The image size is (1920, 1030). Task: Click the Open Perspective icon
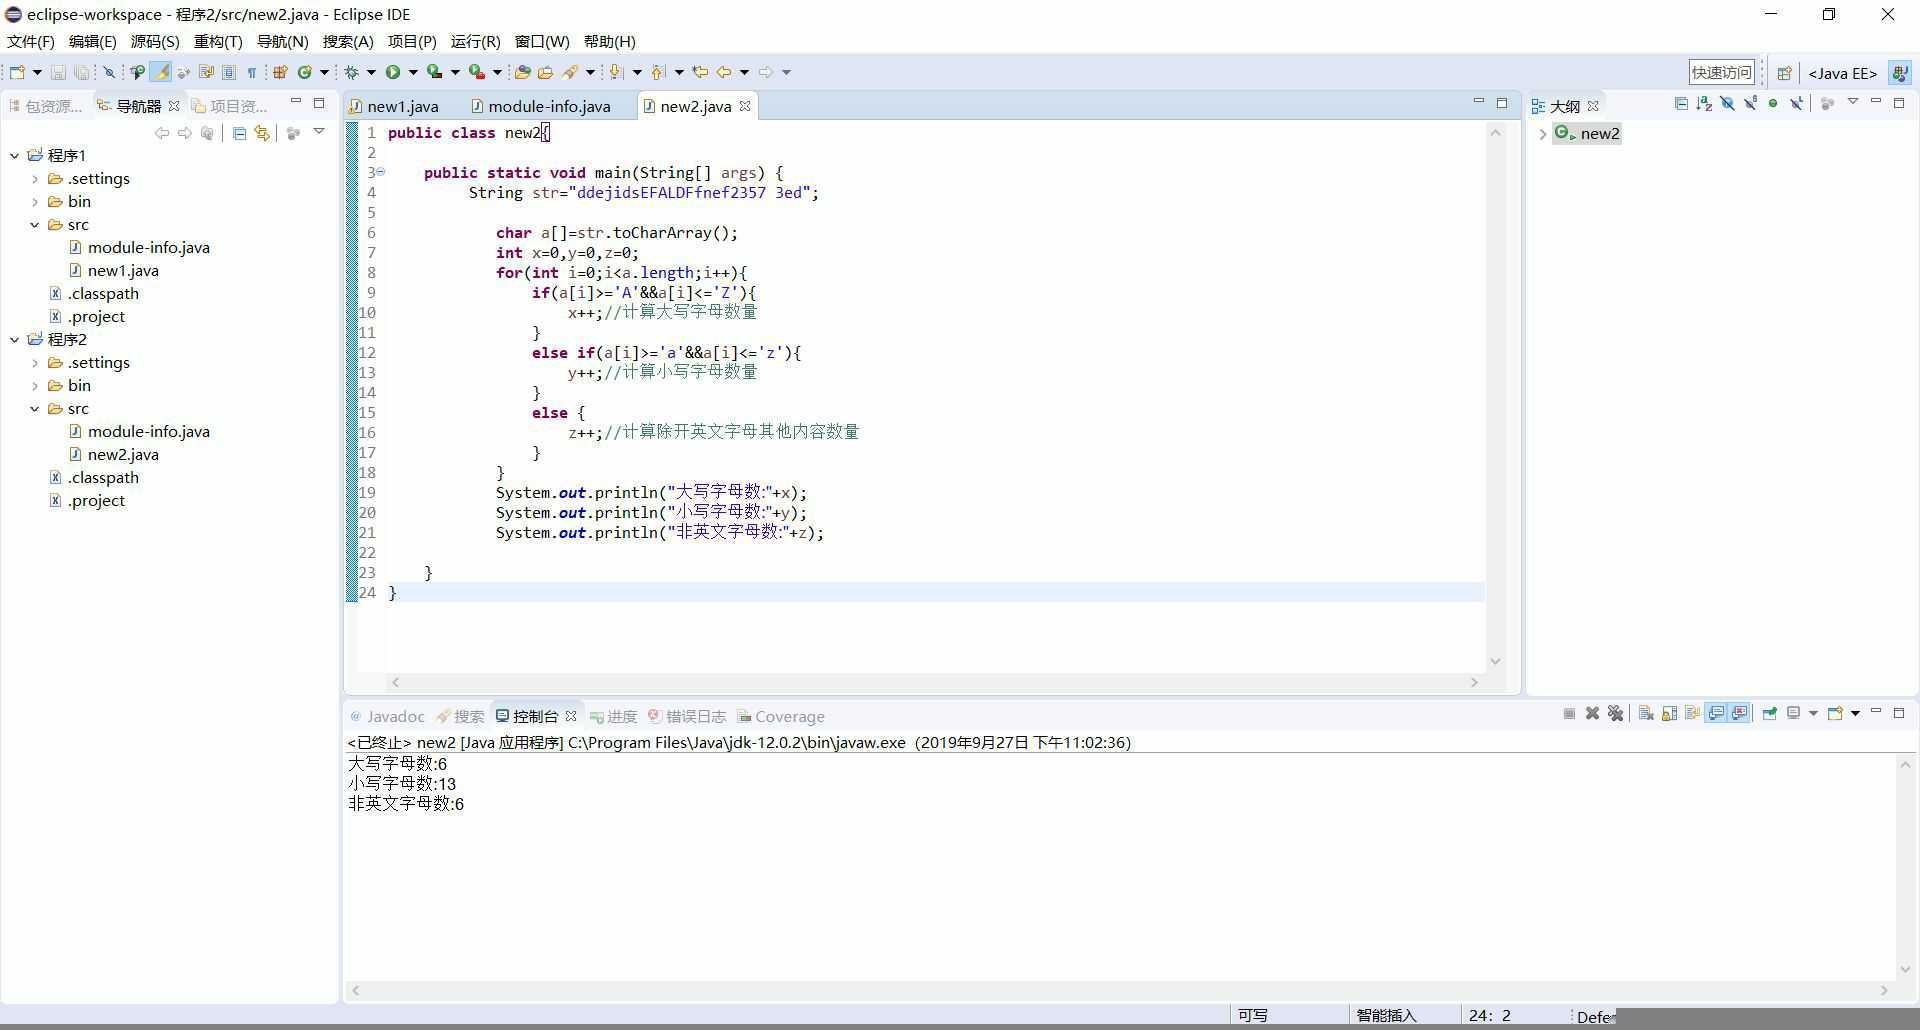[x=1784, y=73]
